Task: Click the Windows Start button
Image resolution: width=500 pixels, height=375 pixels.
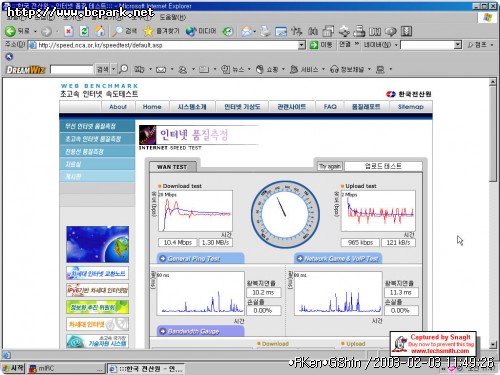Action: [13, 368]
